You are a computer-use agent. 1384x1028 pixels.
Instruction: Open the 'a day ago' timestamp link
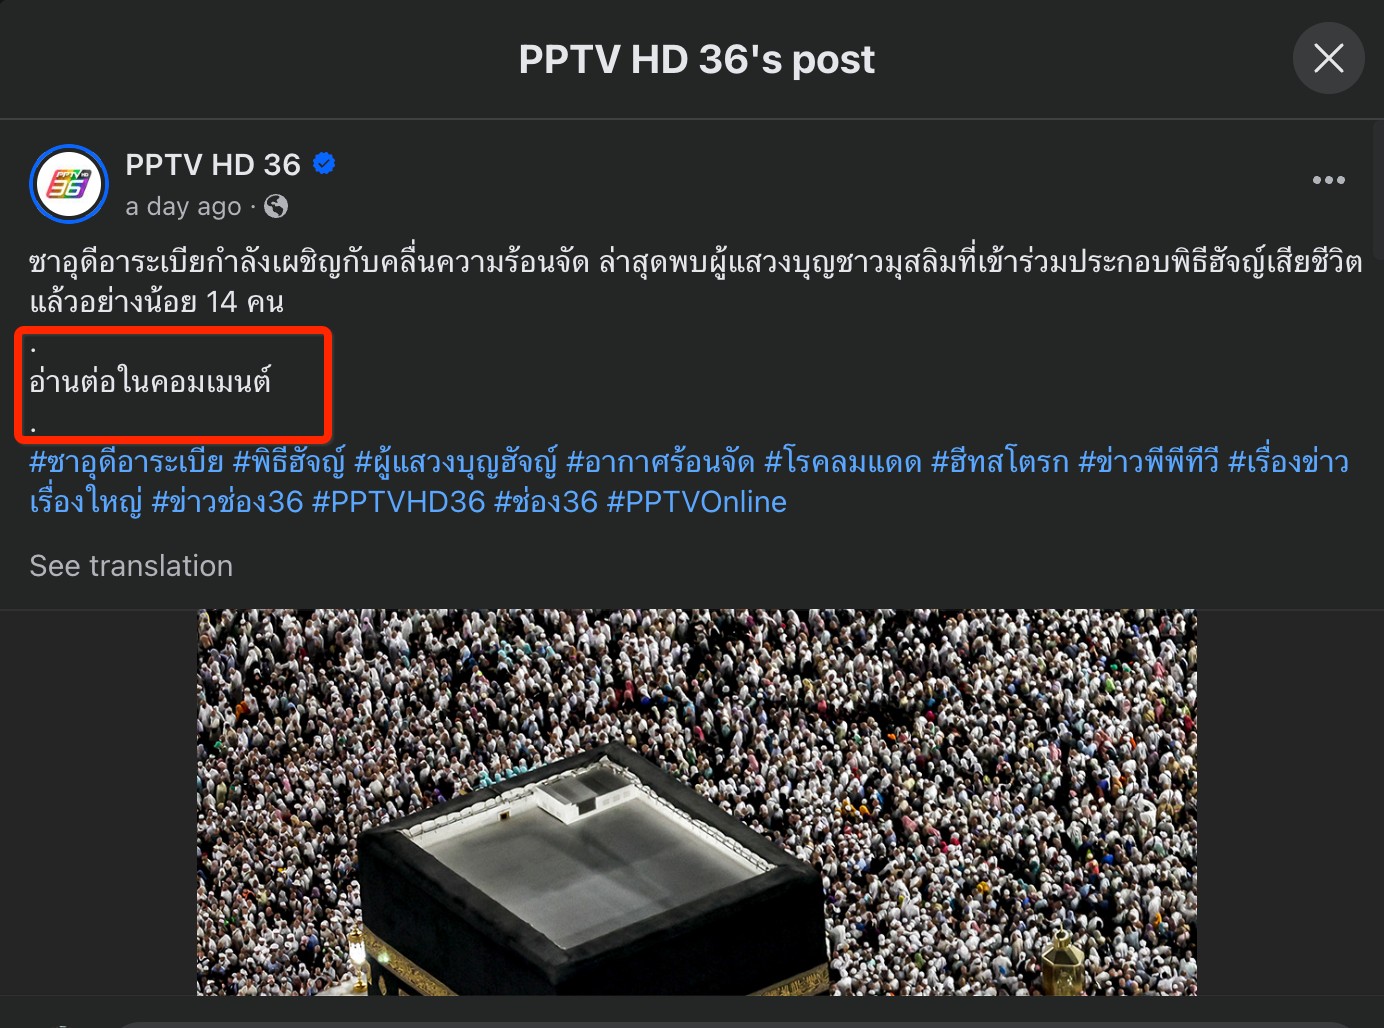click(x=183, y=206)
